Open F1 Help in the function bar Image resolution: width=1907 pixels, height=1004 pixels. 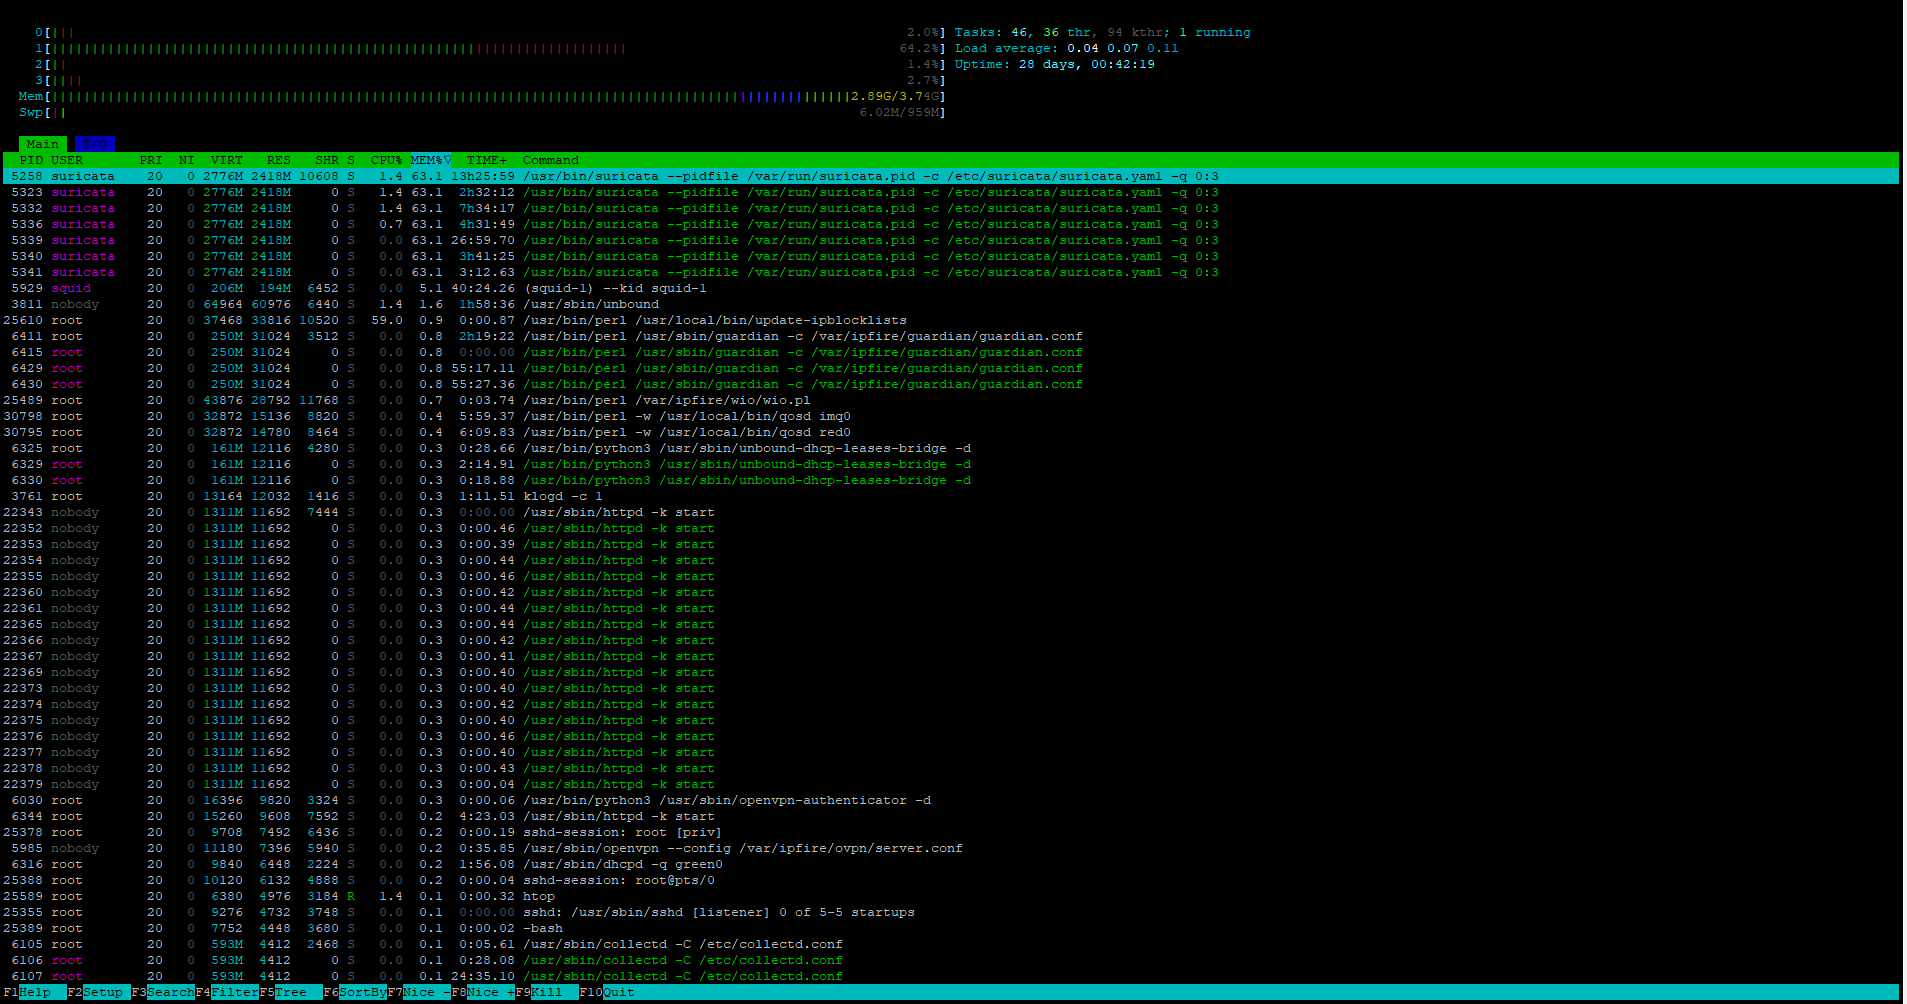[35, 992]
